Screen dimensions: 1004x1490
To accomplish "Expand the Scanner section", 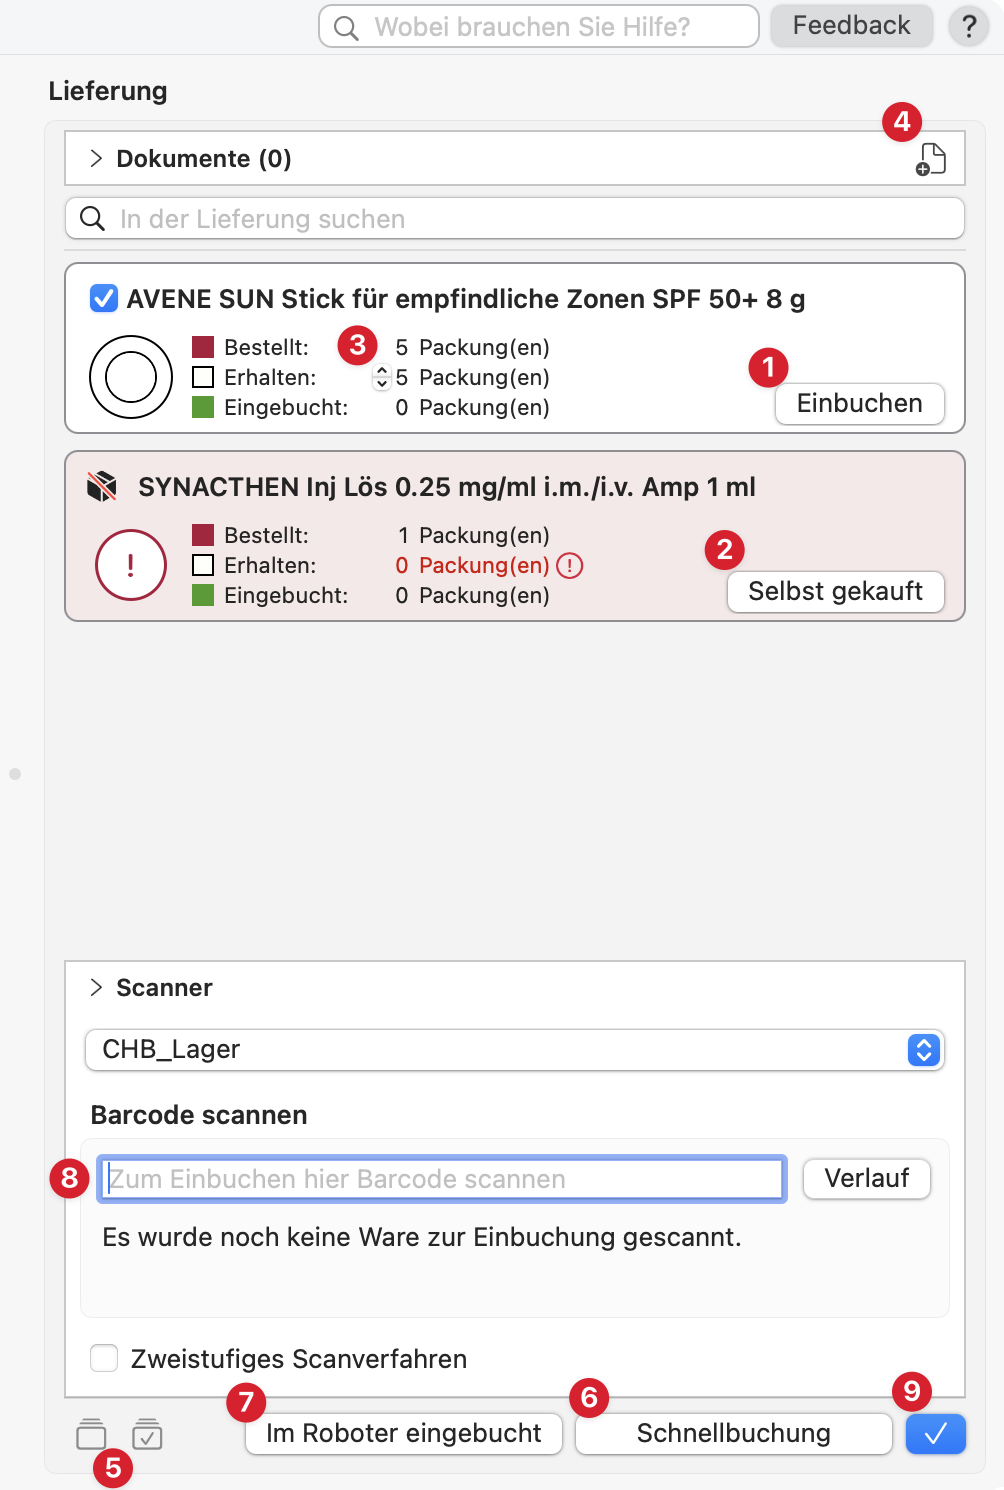I will click(x=96, y=987).
